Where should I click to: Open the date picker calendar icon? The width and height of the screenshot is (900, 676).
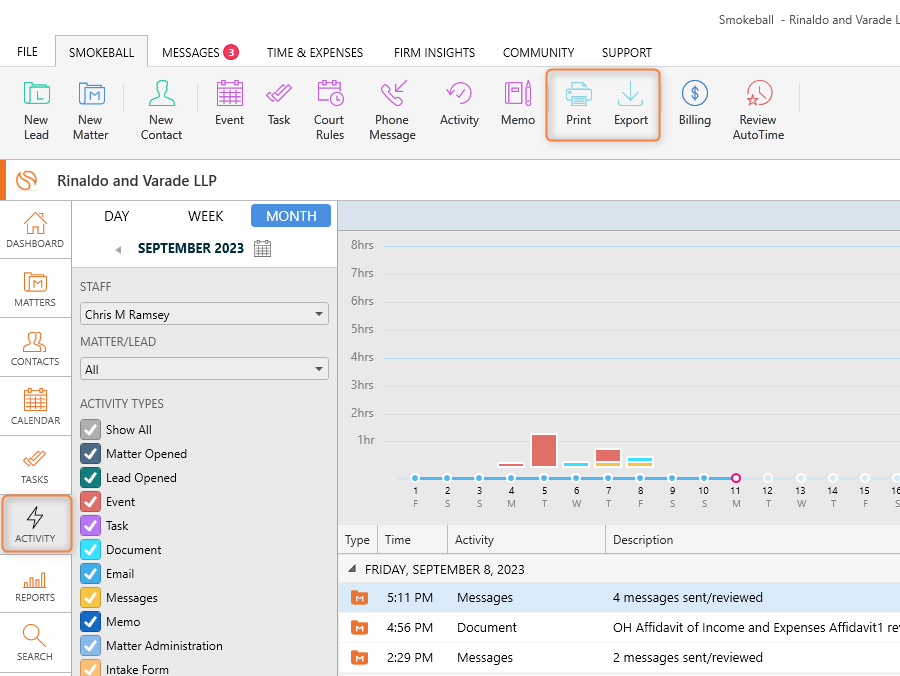(x=262, y=248)
